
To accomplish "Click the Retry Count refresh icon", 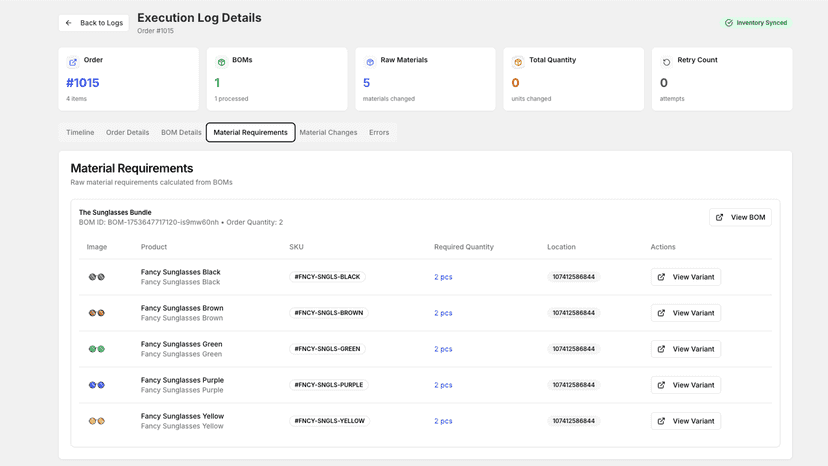I will (x=666, y=62).
